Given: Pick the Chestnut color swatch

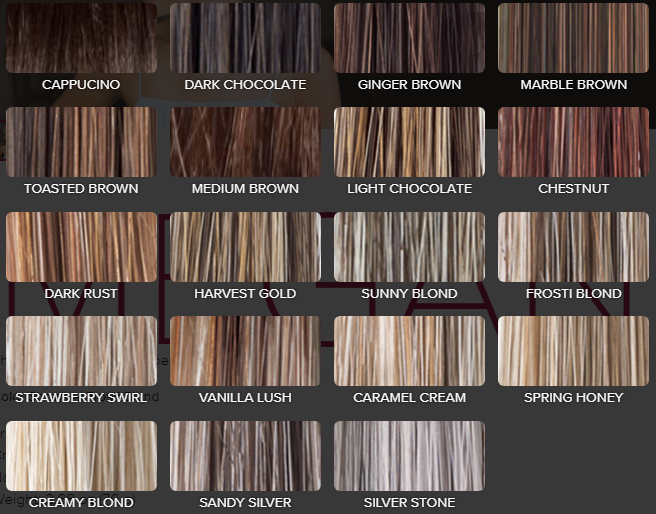Looking at the screenshot, I should point(573,142).
